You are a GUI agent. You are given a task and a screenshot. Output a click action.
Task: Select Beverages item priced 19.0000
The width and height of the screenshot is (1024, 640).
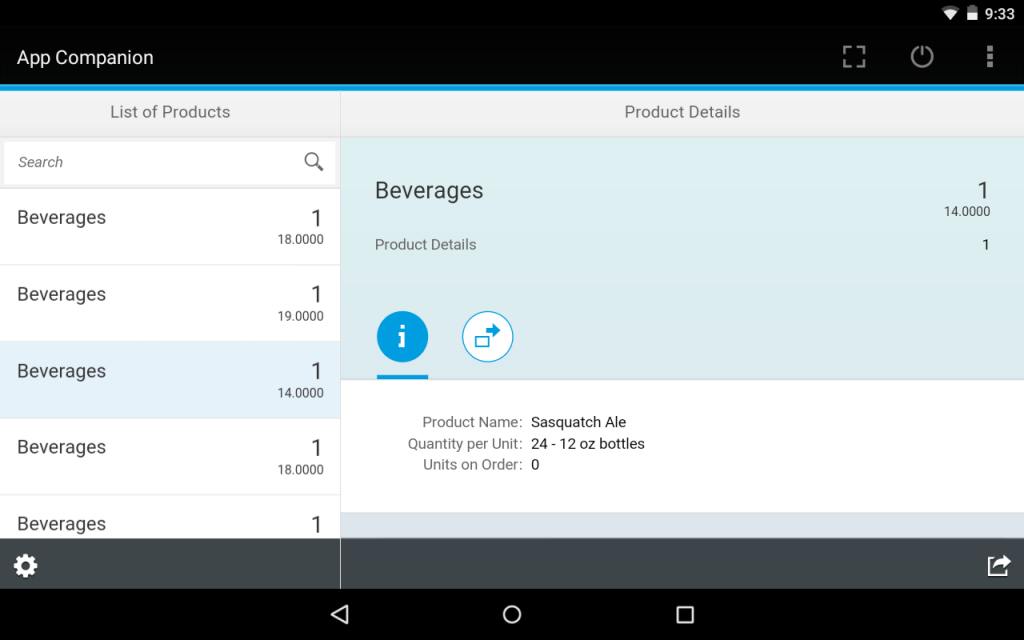[x=170, y=304]
